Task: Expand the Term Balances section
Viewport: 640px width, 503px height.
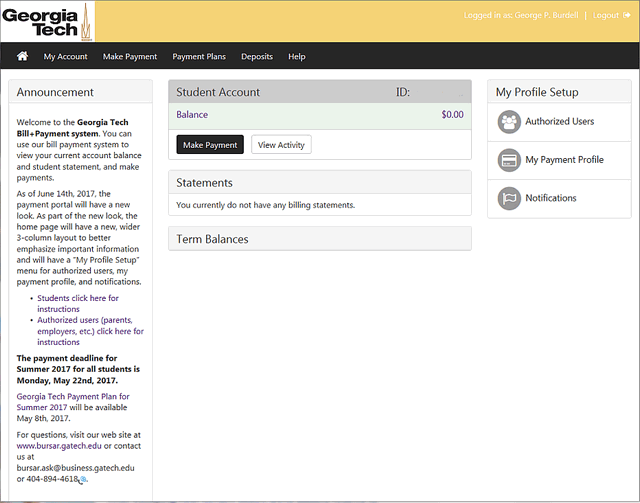Action: tap(320, 239)
